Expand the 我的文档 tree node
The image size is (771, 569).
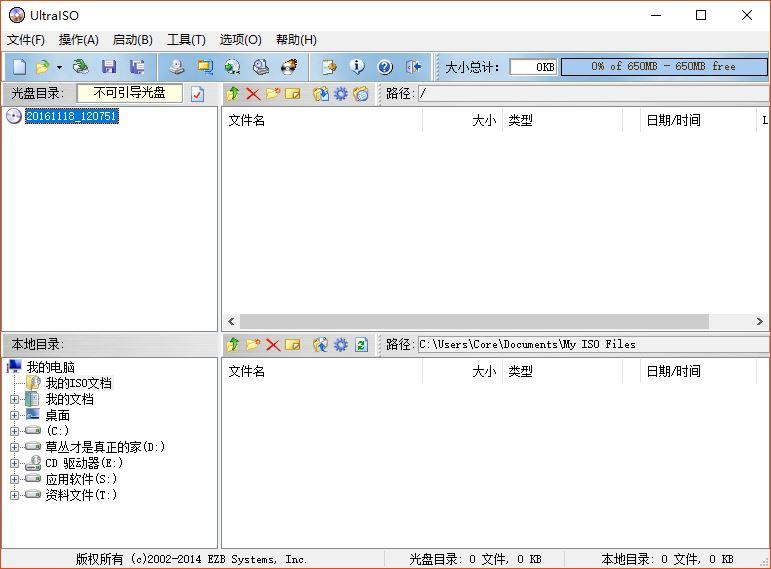click(x=15, y=399)
